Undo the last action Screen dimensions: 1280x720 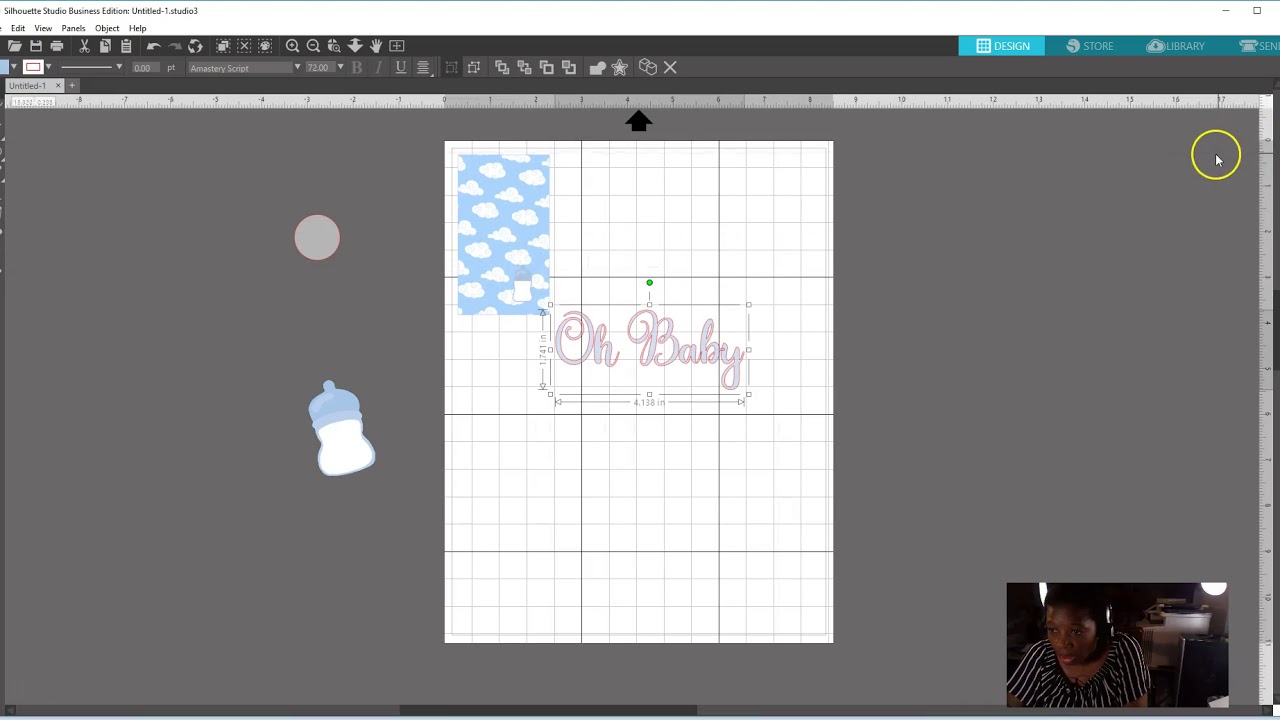pyautogui.click(x=153, y=46)
